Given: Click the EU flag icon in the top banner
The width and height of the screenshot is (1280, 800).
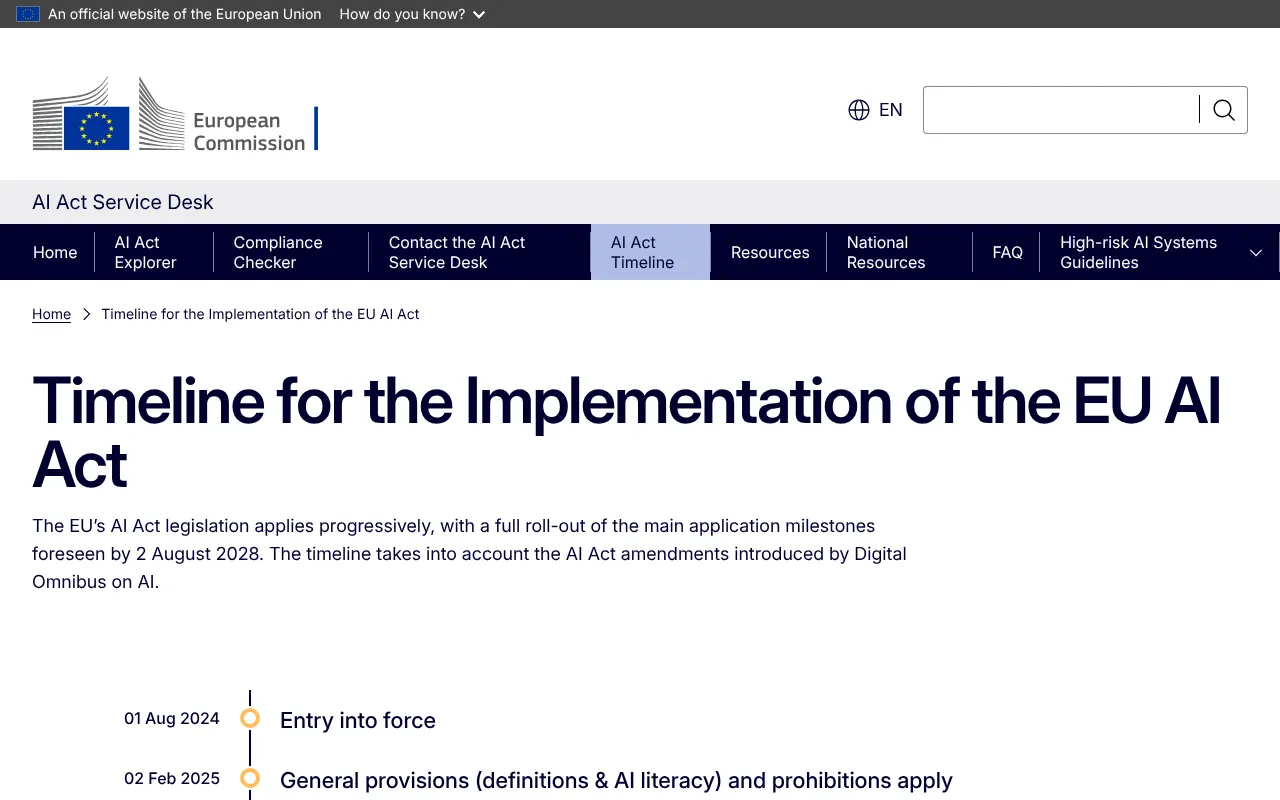Looking at the screenshot, I should (x=28, y=14).
